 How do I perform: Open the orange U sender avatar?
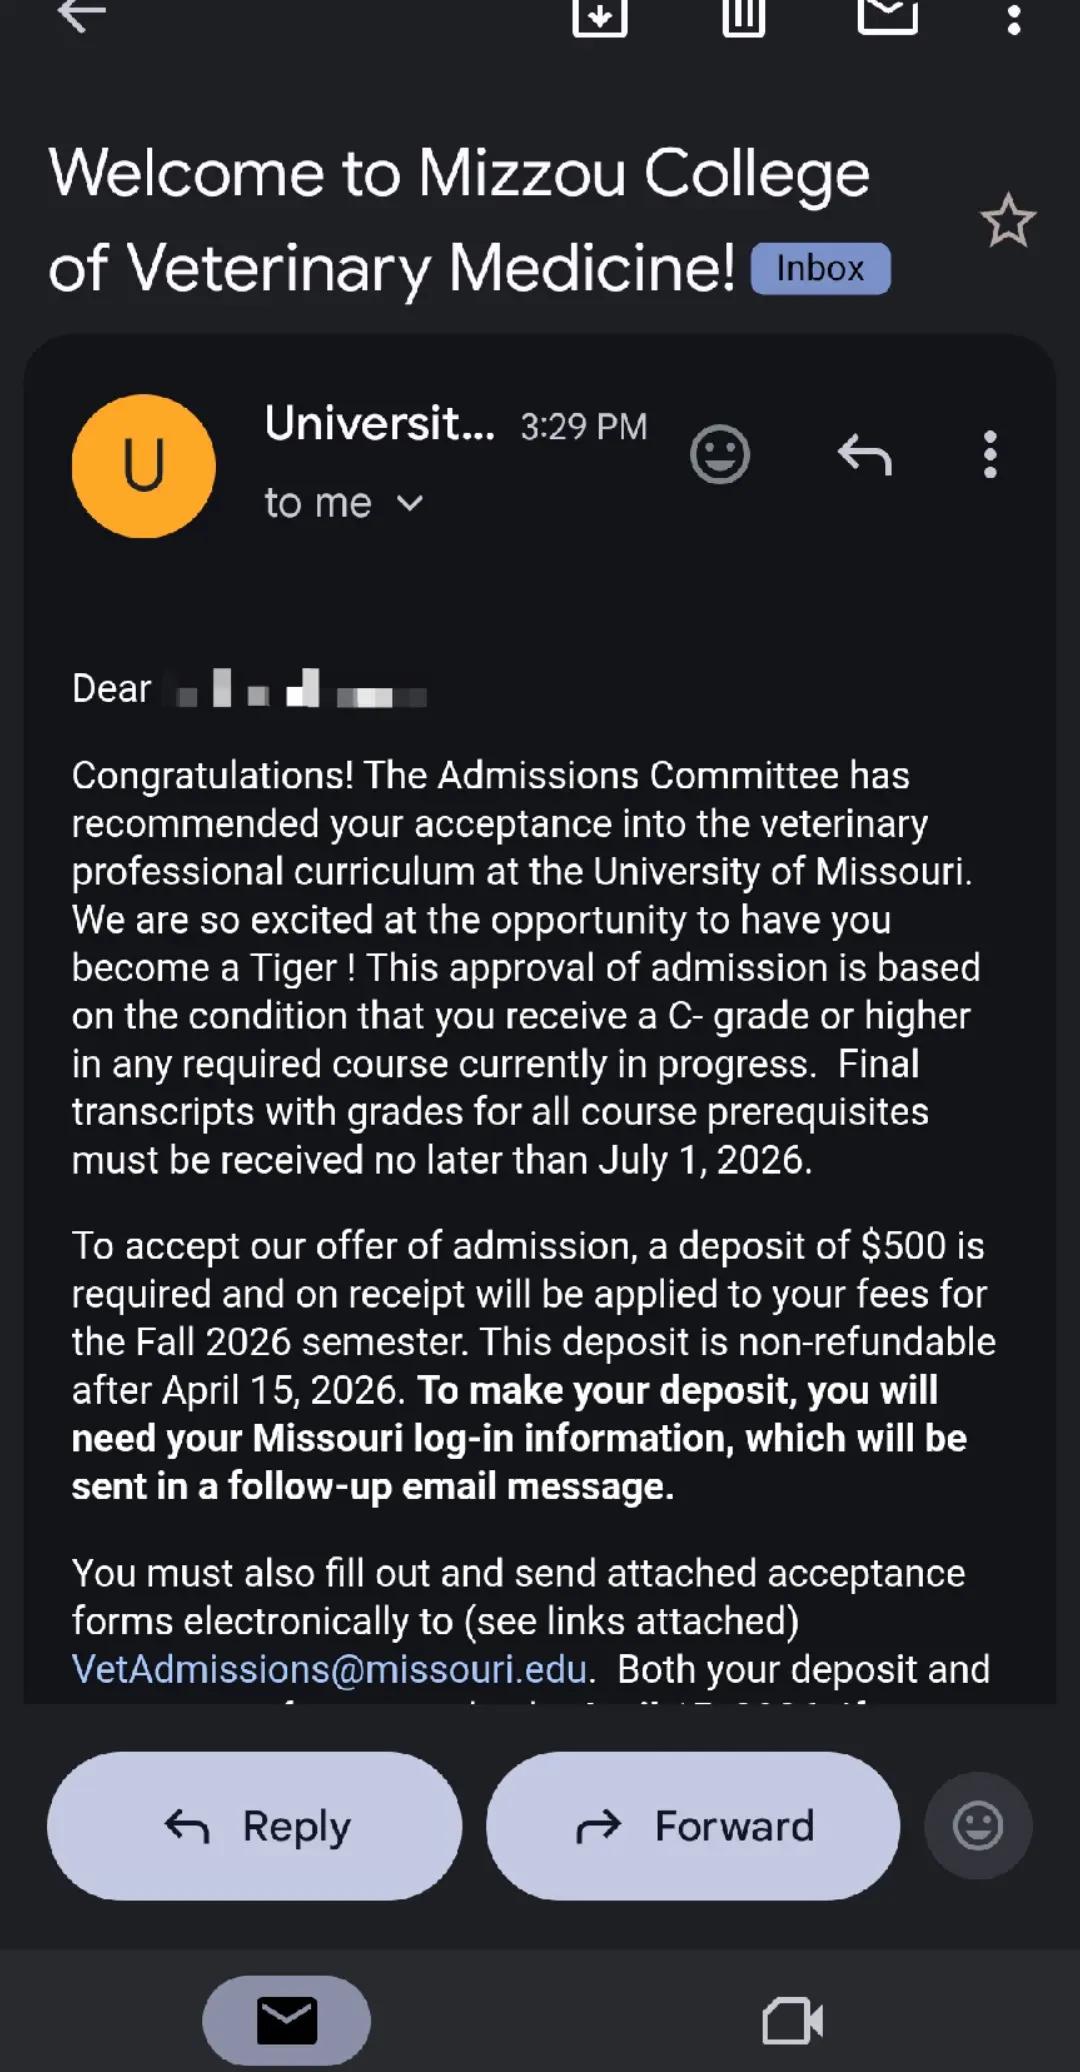pos(144,466)
